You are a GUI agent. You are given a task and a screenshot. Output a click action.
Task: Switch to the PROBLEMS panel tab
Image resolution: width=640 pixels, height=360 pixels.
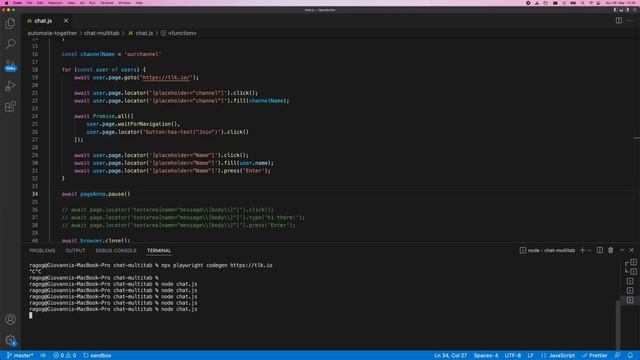point(42,251)
